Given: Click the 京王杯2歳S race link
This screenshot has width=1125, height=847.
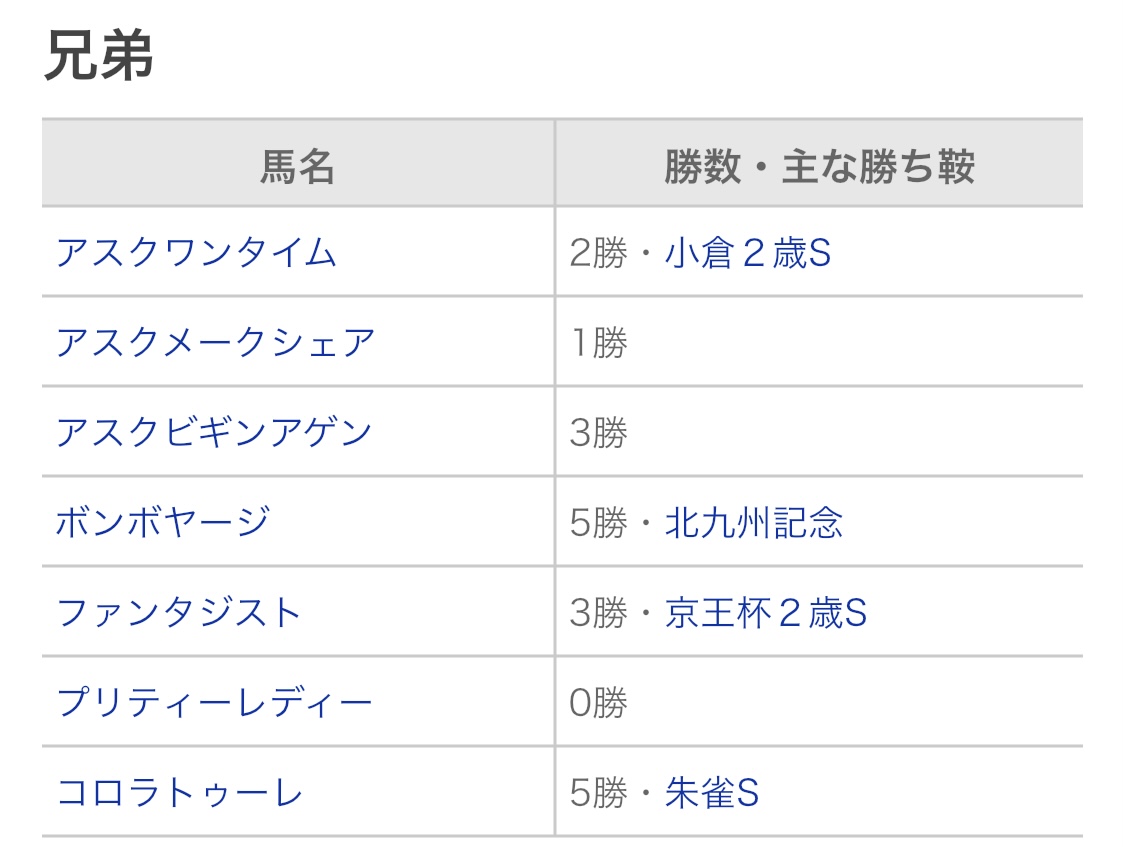Looking at the screenshot, I should coord(766,613).
